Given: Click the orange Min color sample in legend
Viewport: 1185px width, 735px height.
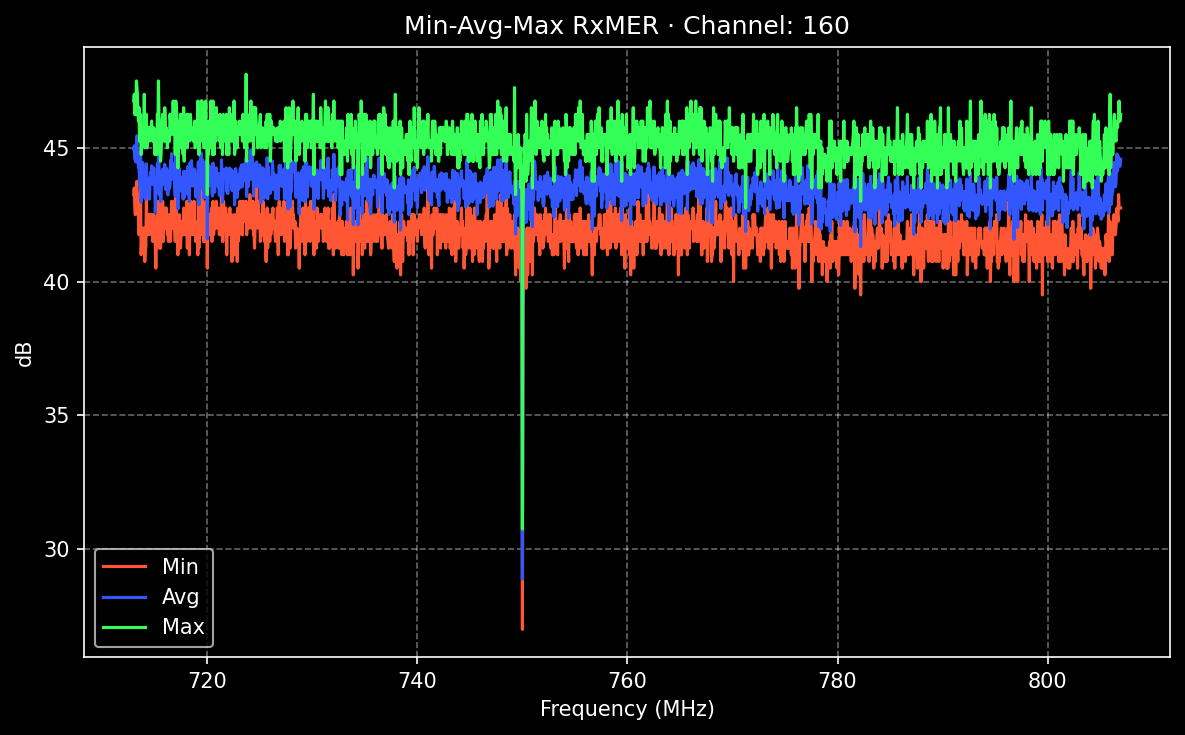Looking at the screenshot, I should tap(124, 566).
